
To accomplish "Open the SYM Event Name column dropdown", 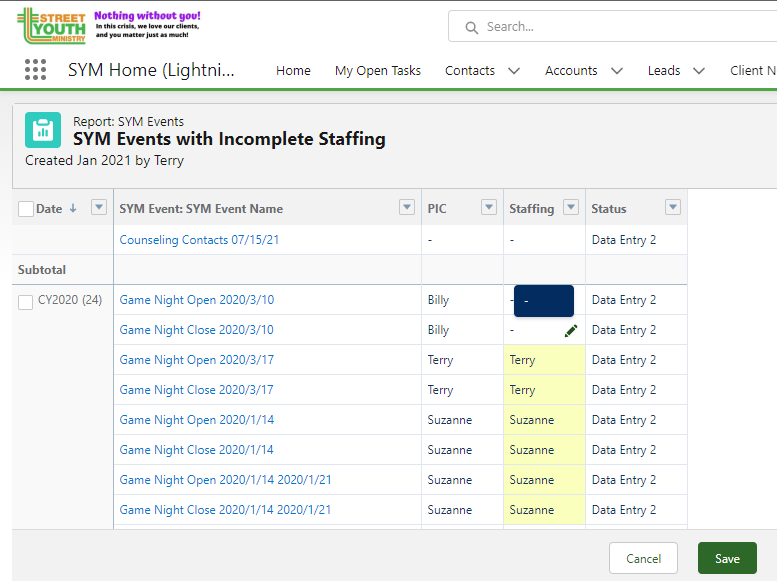I will click(x=407, y=208).
